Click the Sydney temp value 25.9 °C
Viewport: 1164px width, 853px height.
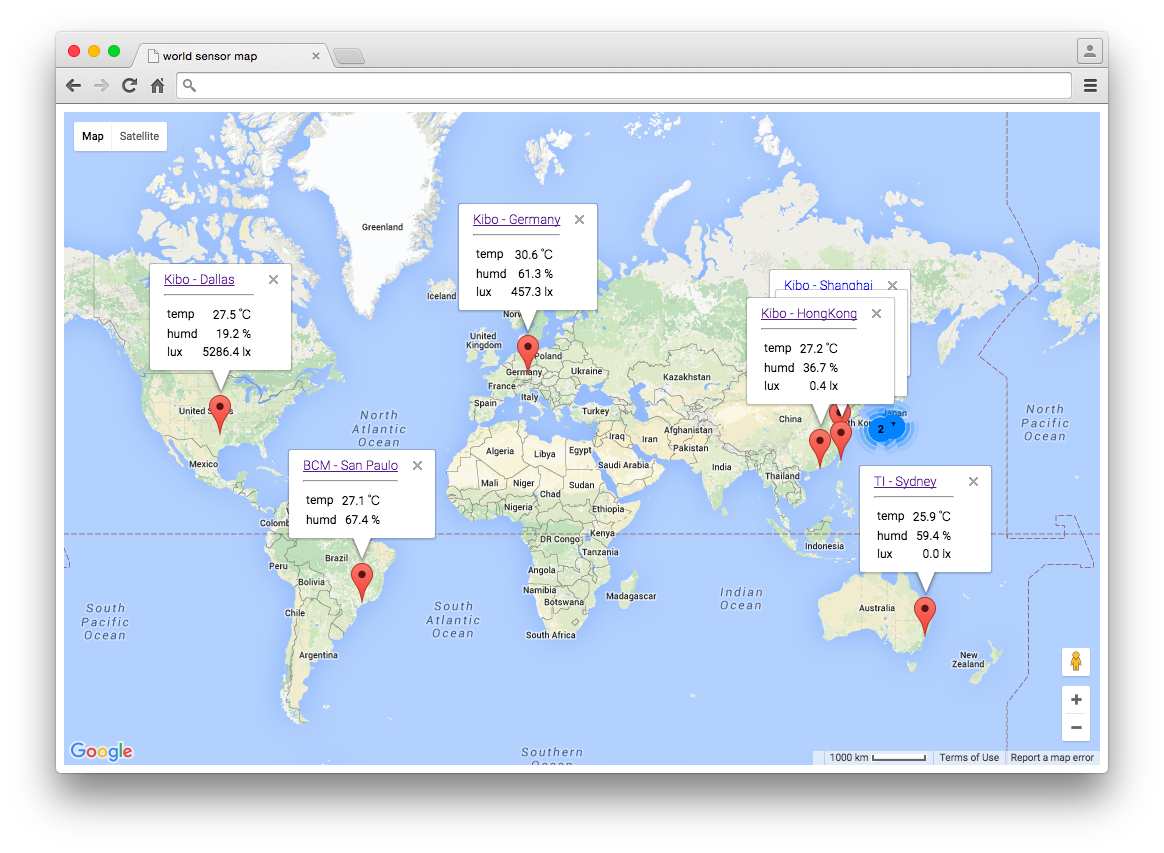click(932, 517)
